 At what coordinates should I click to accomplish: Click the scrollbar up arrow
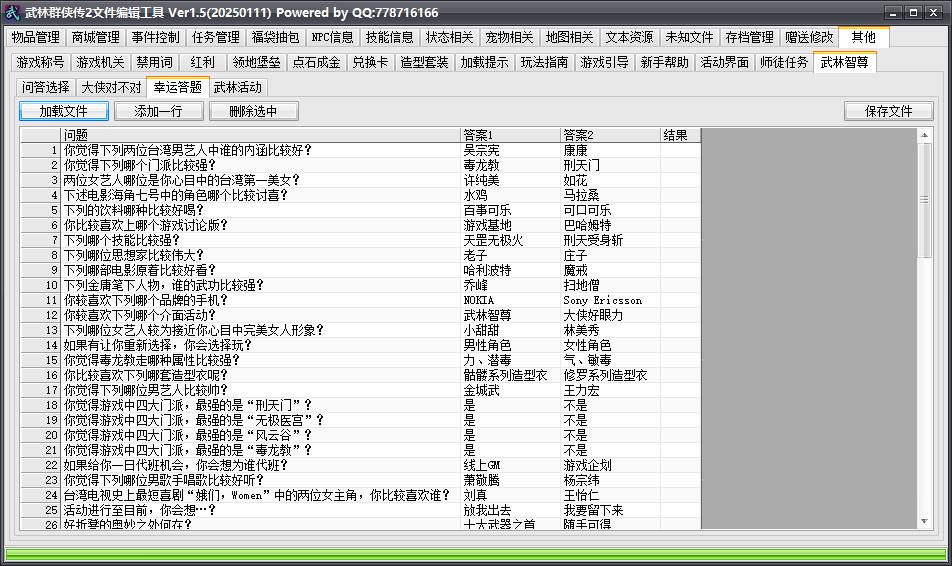click(924, 135)
